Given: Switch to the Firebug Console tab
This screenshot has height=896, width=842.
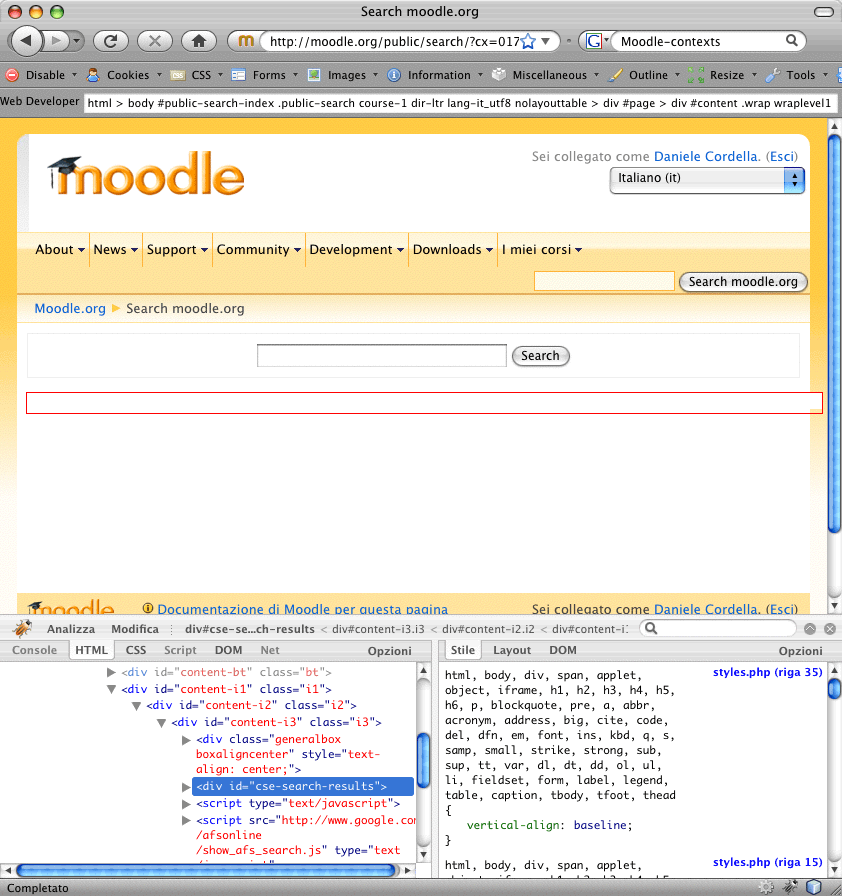Looking at the screenshot, I should coord(34,650).
